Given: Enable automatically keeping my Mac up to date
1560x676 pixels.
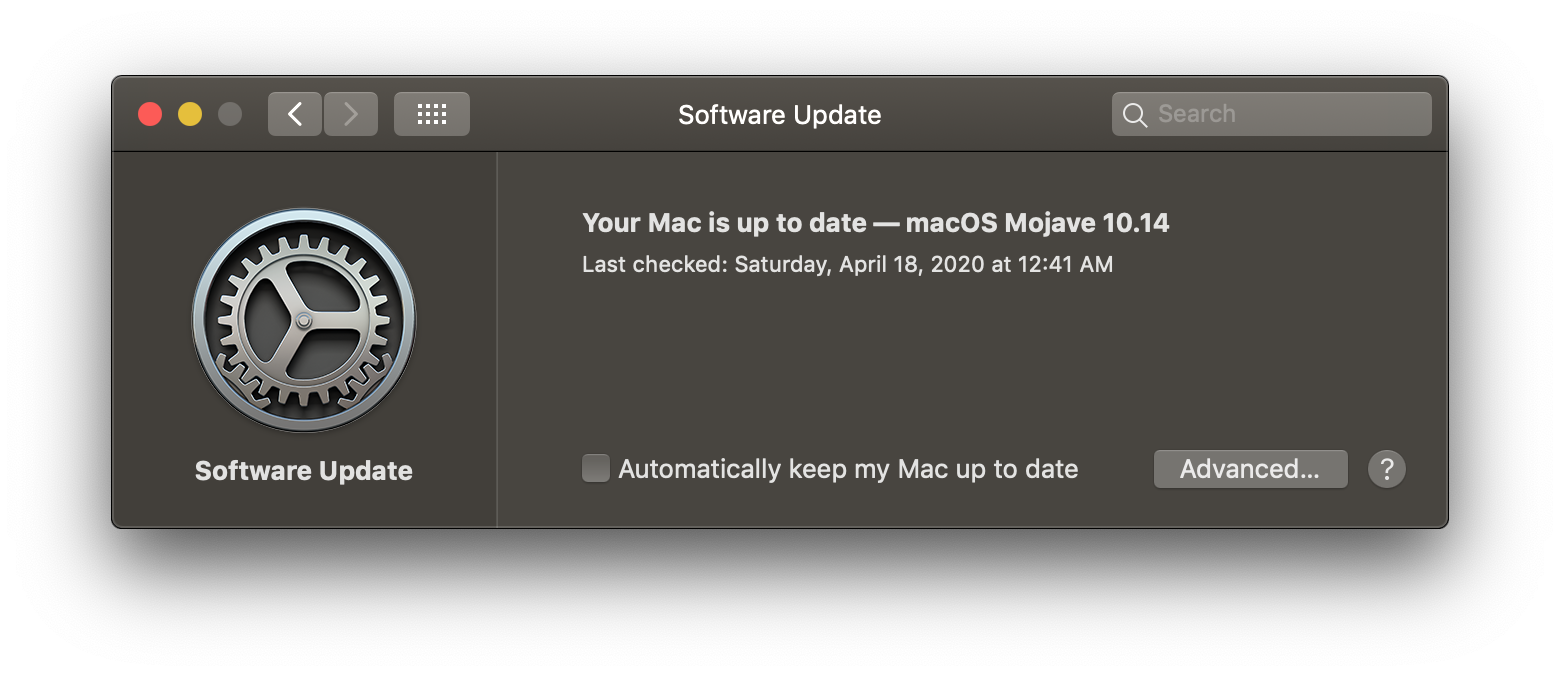Looking at the screenshot, I should pyautogui.click(x=596, y=468).
